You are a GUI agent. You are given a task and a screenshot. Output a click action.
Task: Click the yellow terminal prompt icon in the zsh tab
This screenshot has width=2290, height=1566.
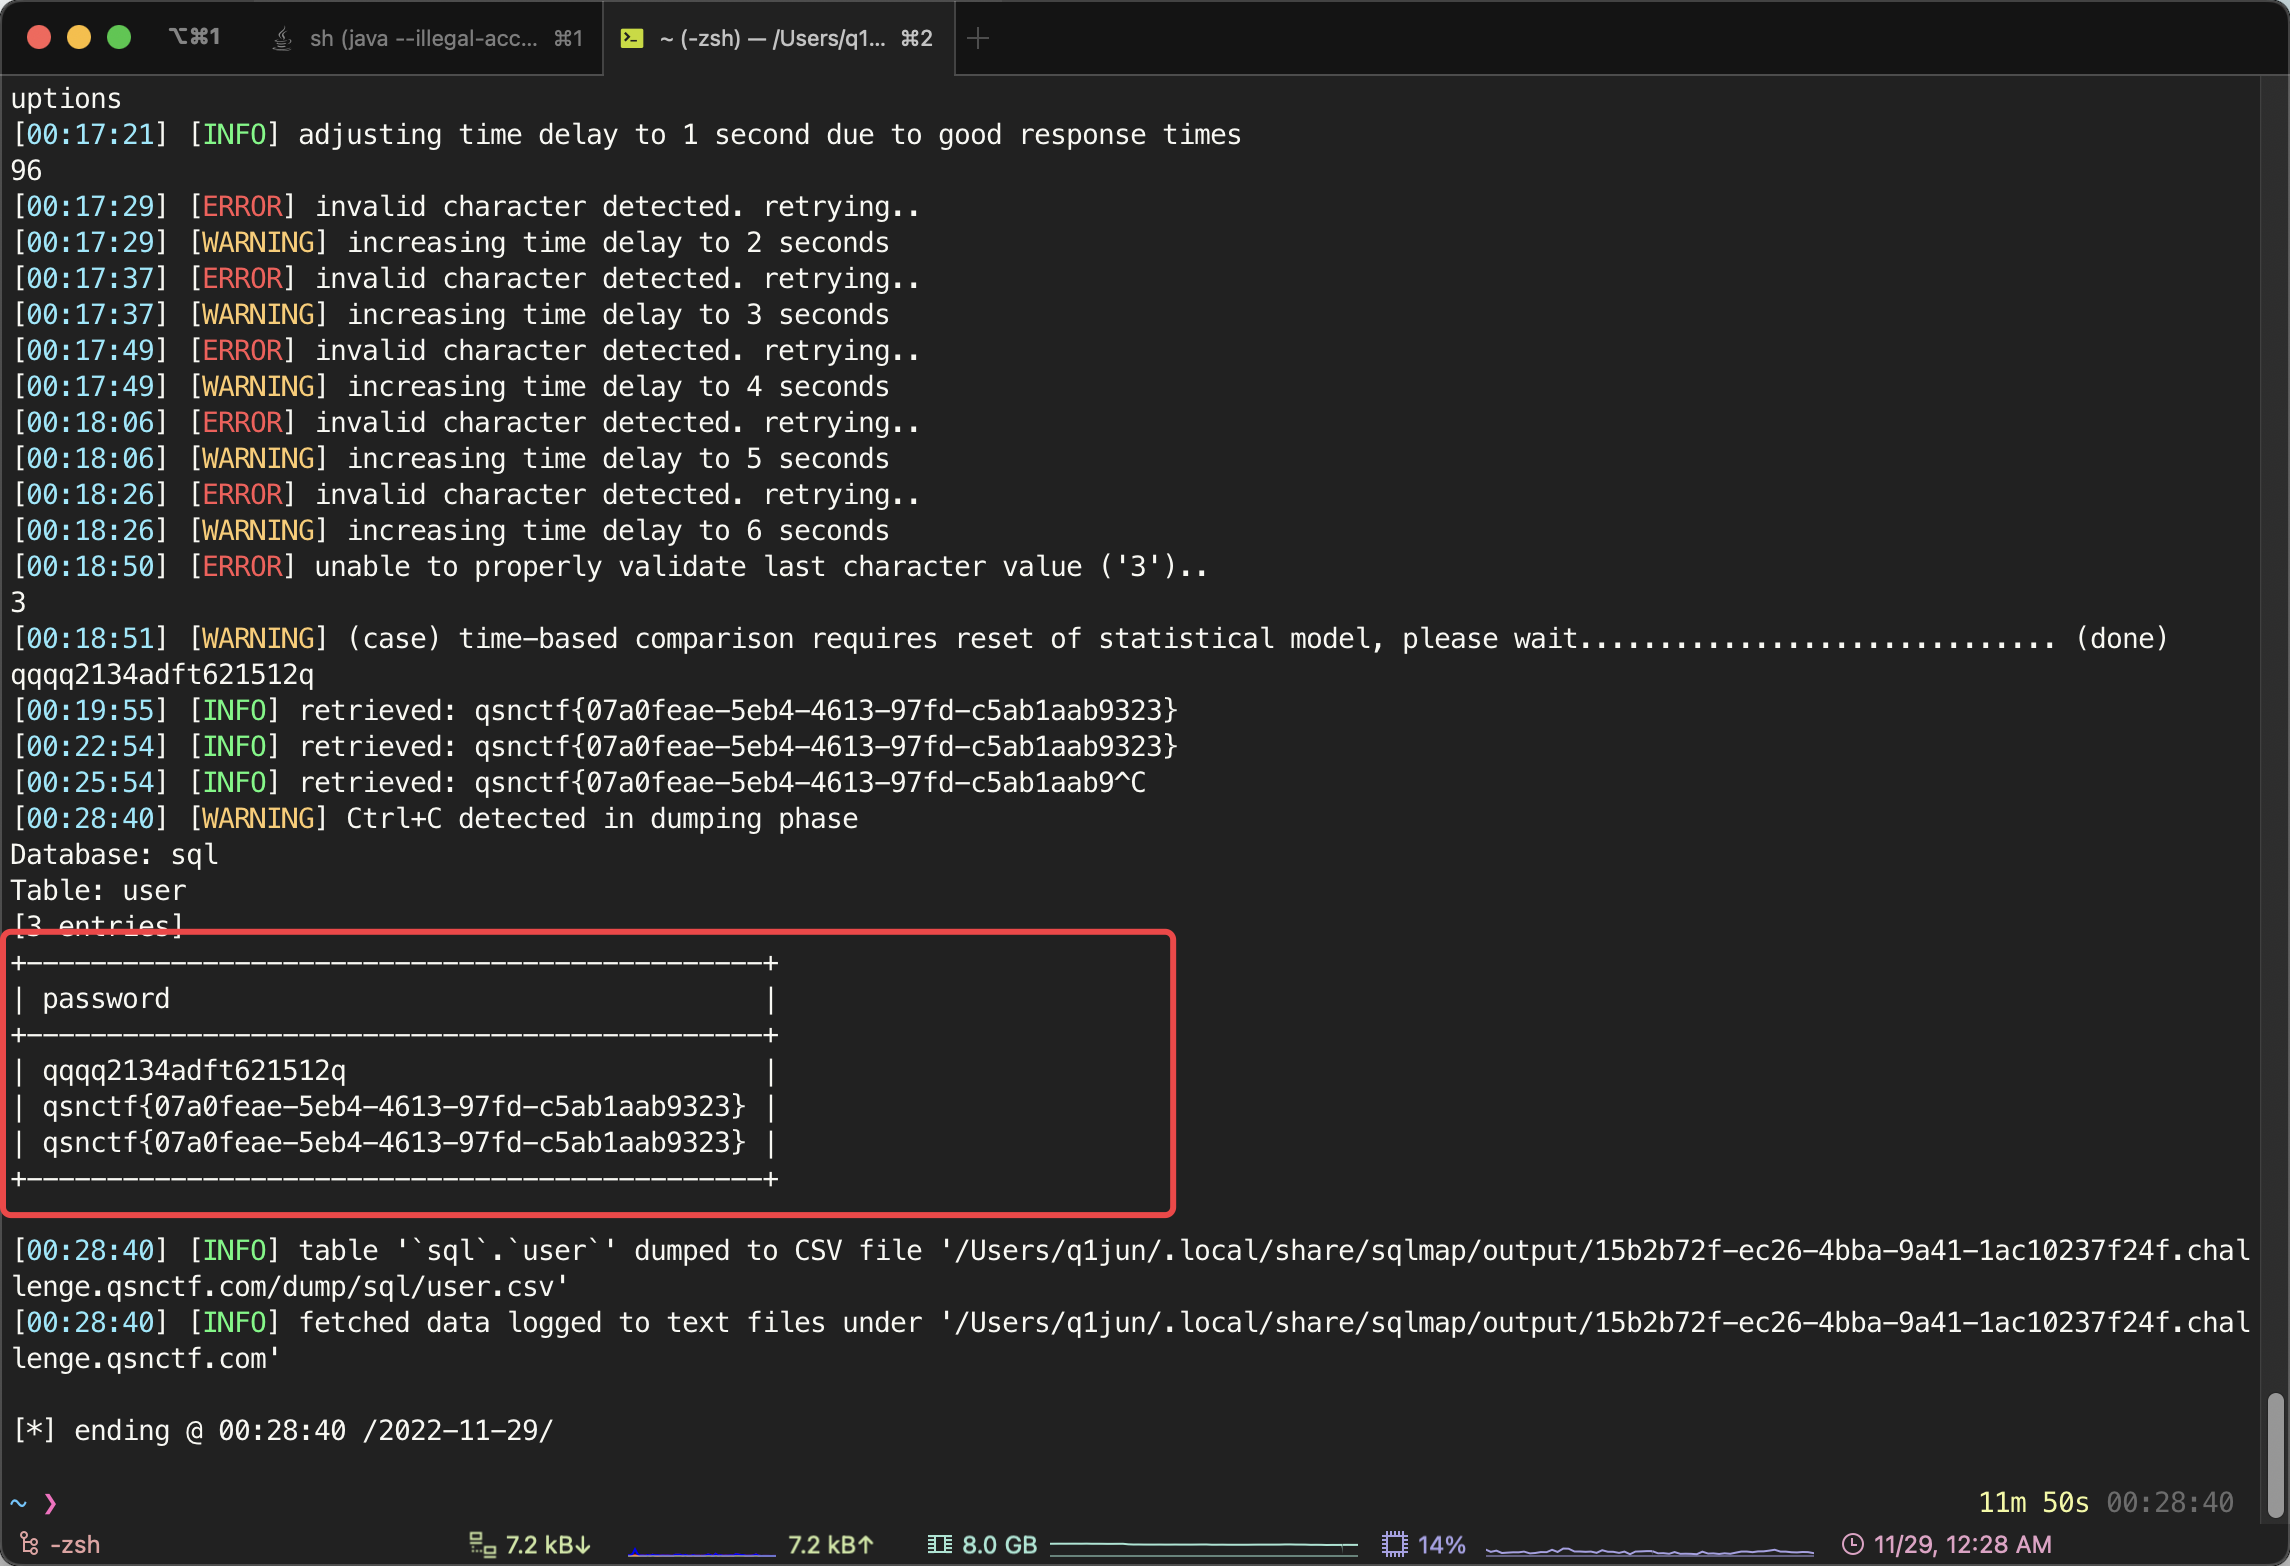click(631, 38)
